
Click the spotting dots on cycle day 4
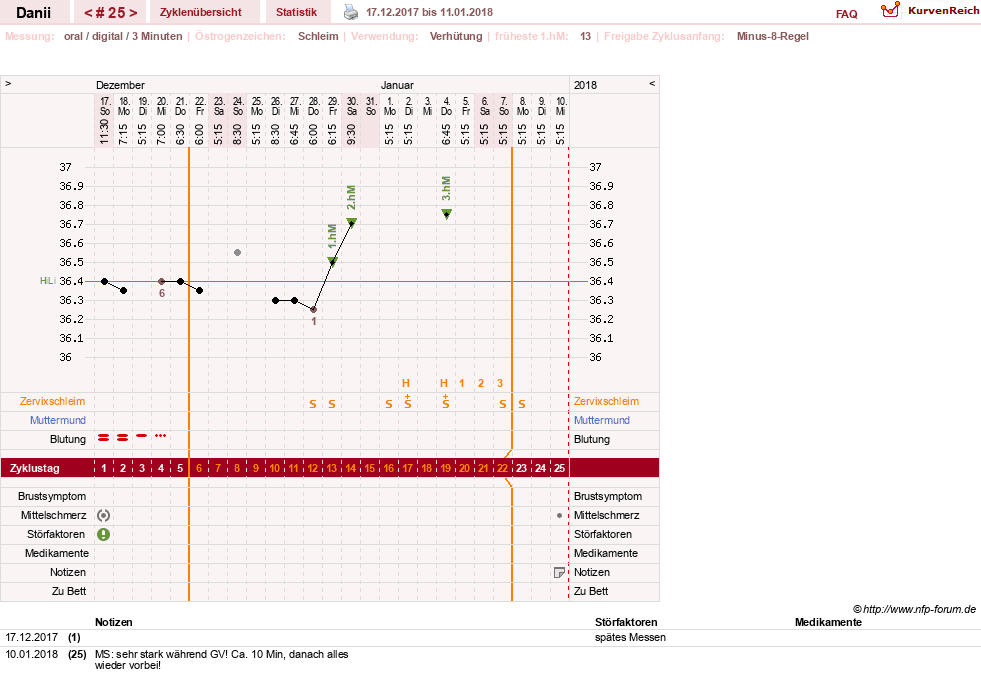pos(161,435)
